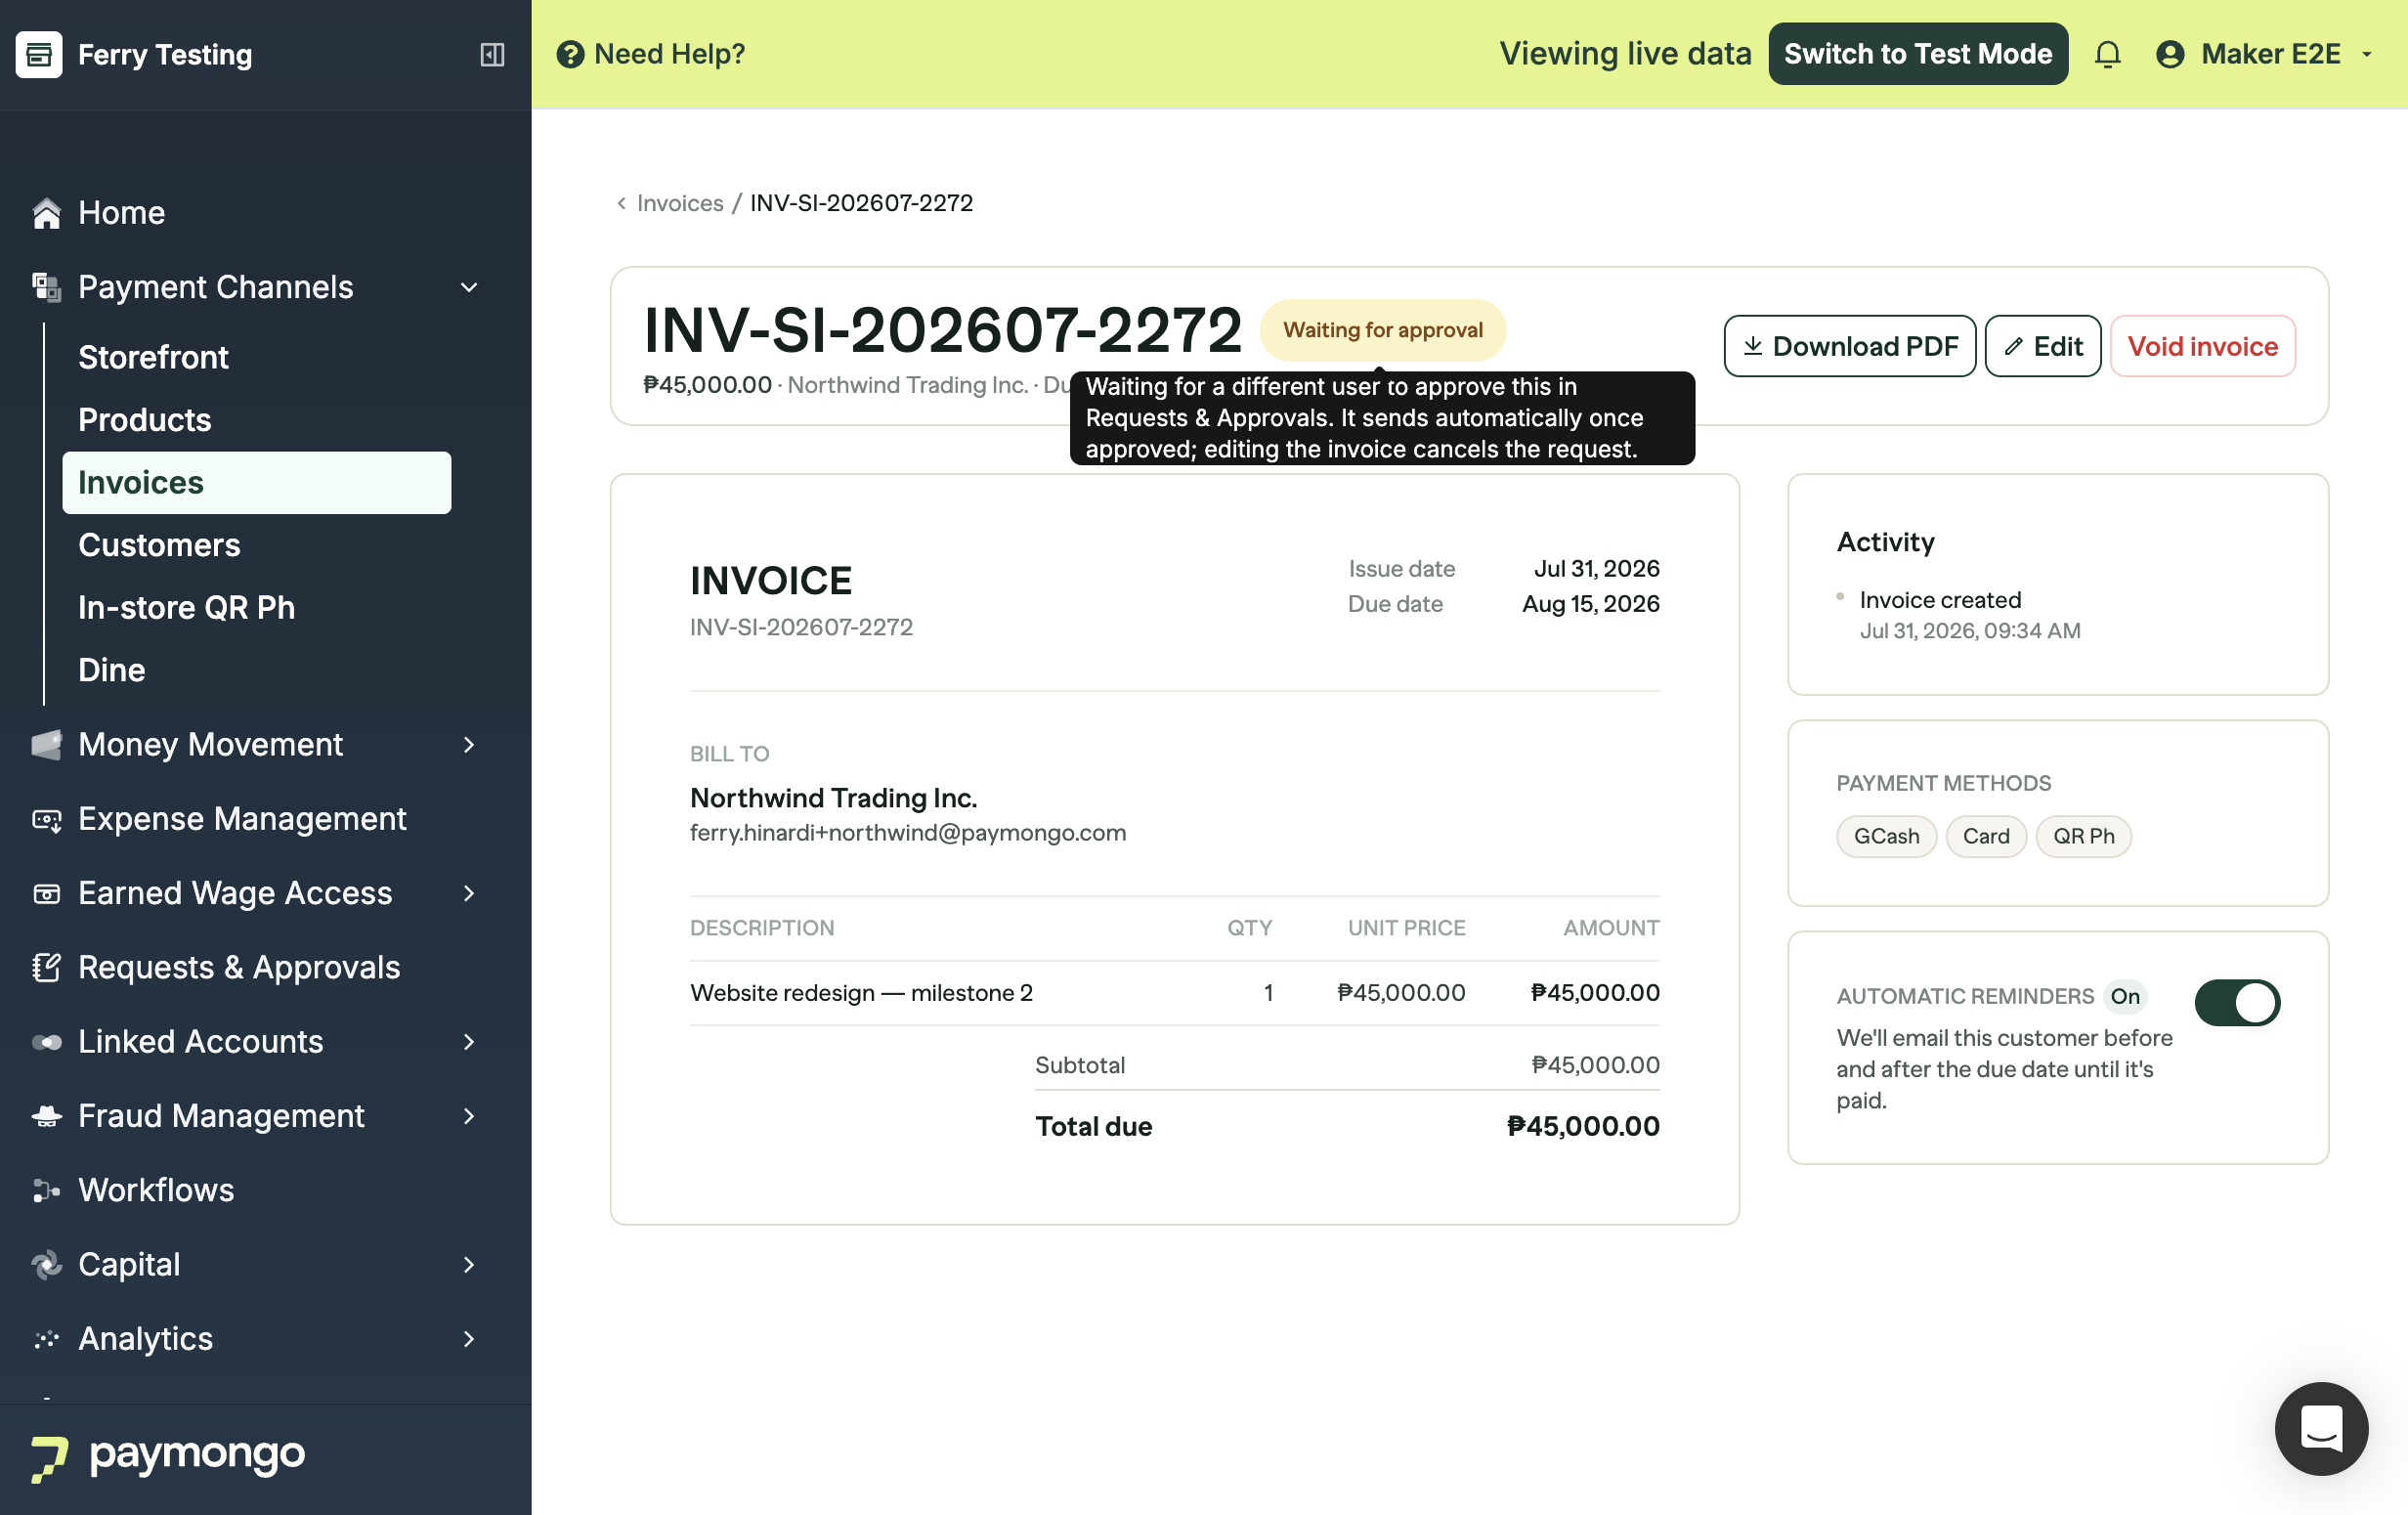This screenshot has height=1515, width=2408.
Task: Open the notifications bell
Action: [x=2107, y=54]
